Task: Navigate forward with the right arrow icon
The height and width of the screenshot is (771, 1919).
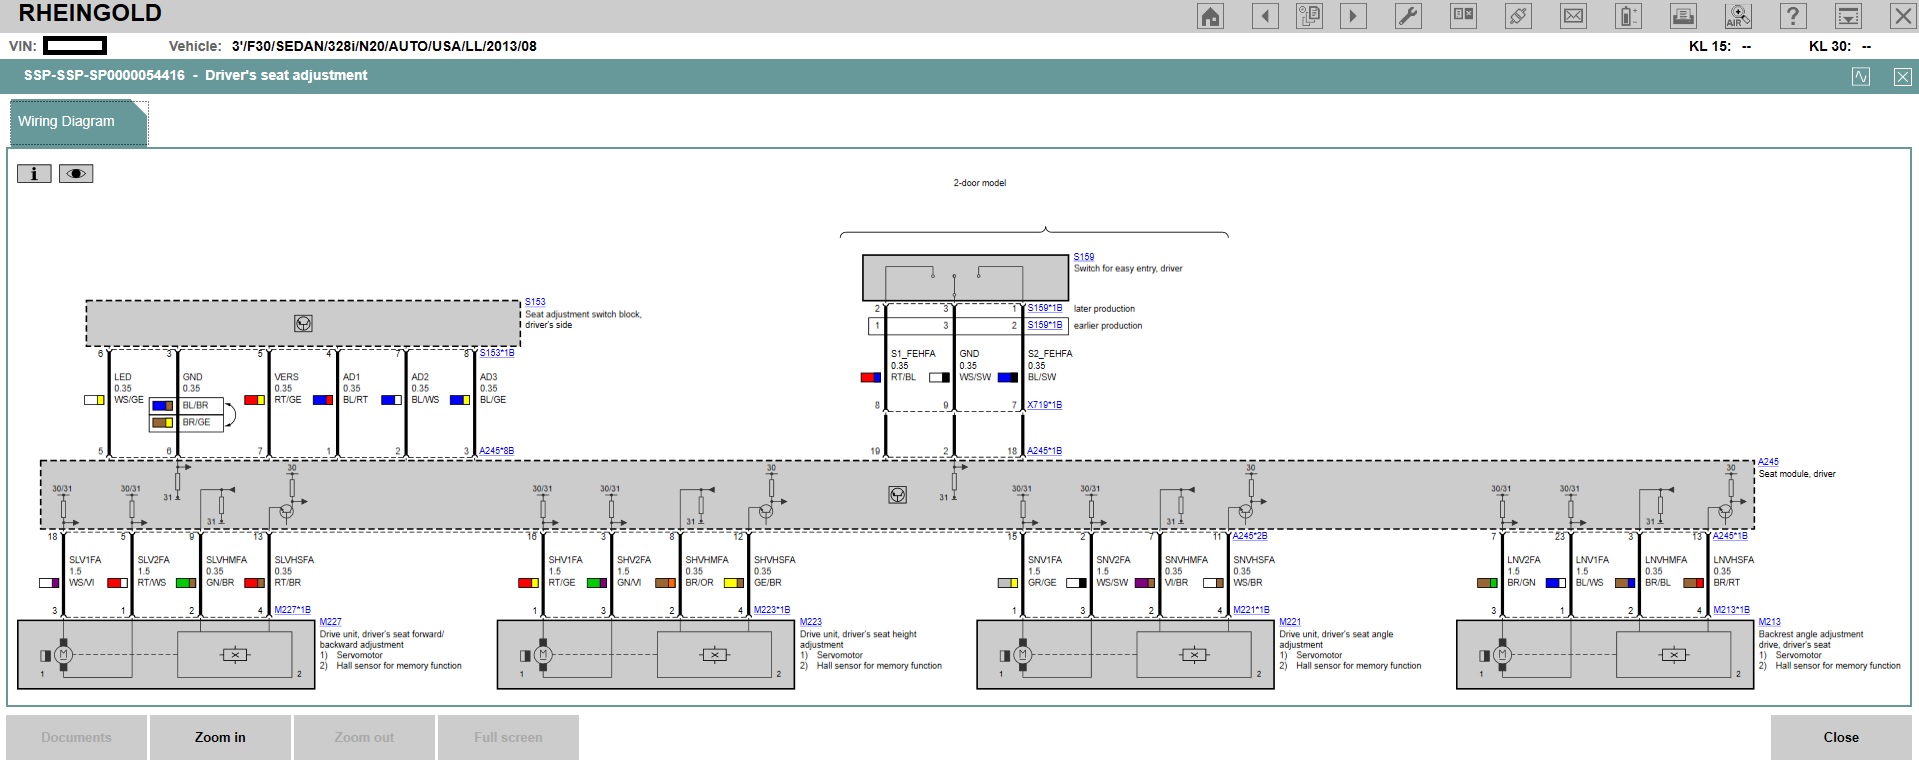Action: tap(1353, 16)
